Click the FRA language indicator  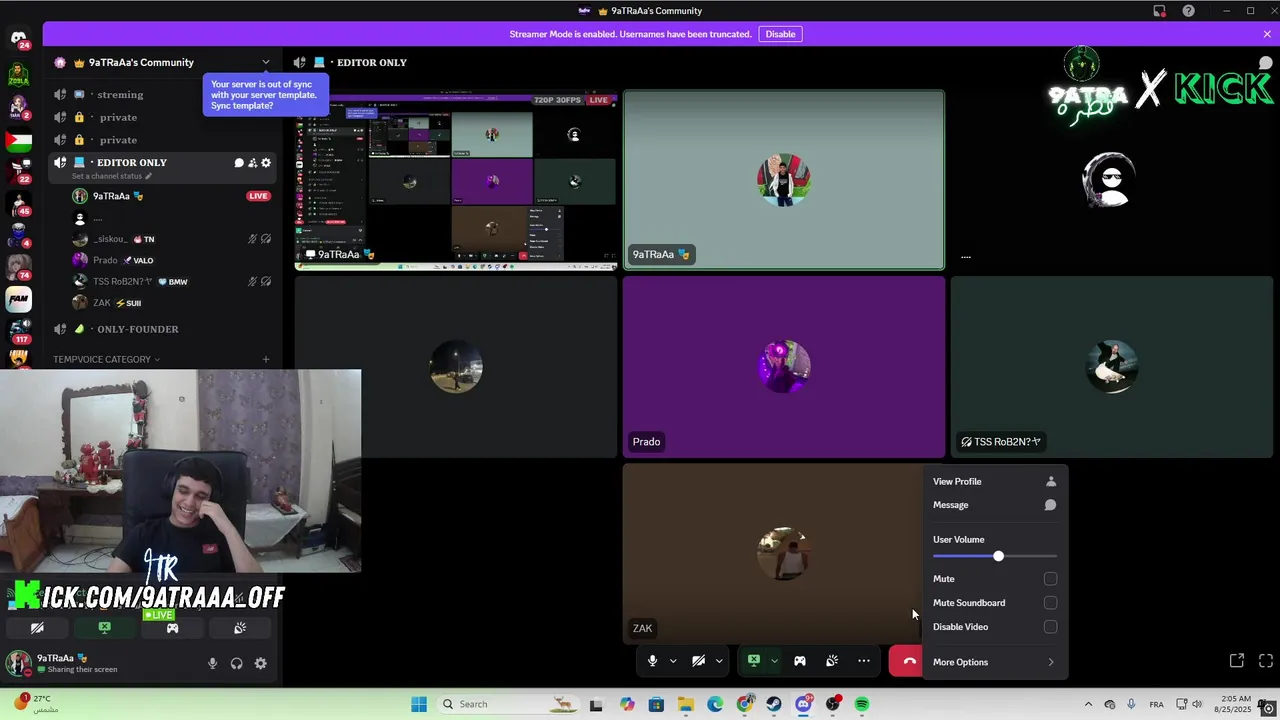point(1157,704)
